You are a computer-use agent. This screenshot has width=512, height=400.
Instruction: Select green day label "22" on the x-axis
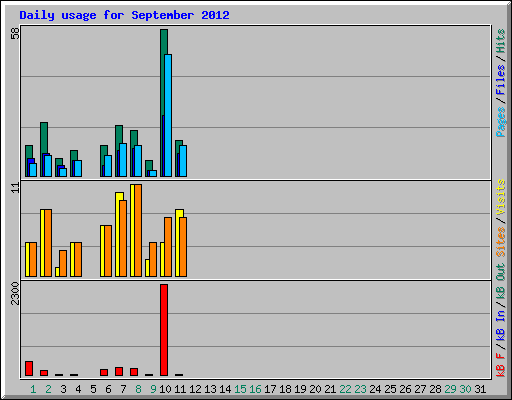[x=345, y=389]
